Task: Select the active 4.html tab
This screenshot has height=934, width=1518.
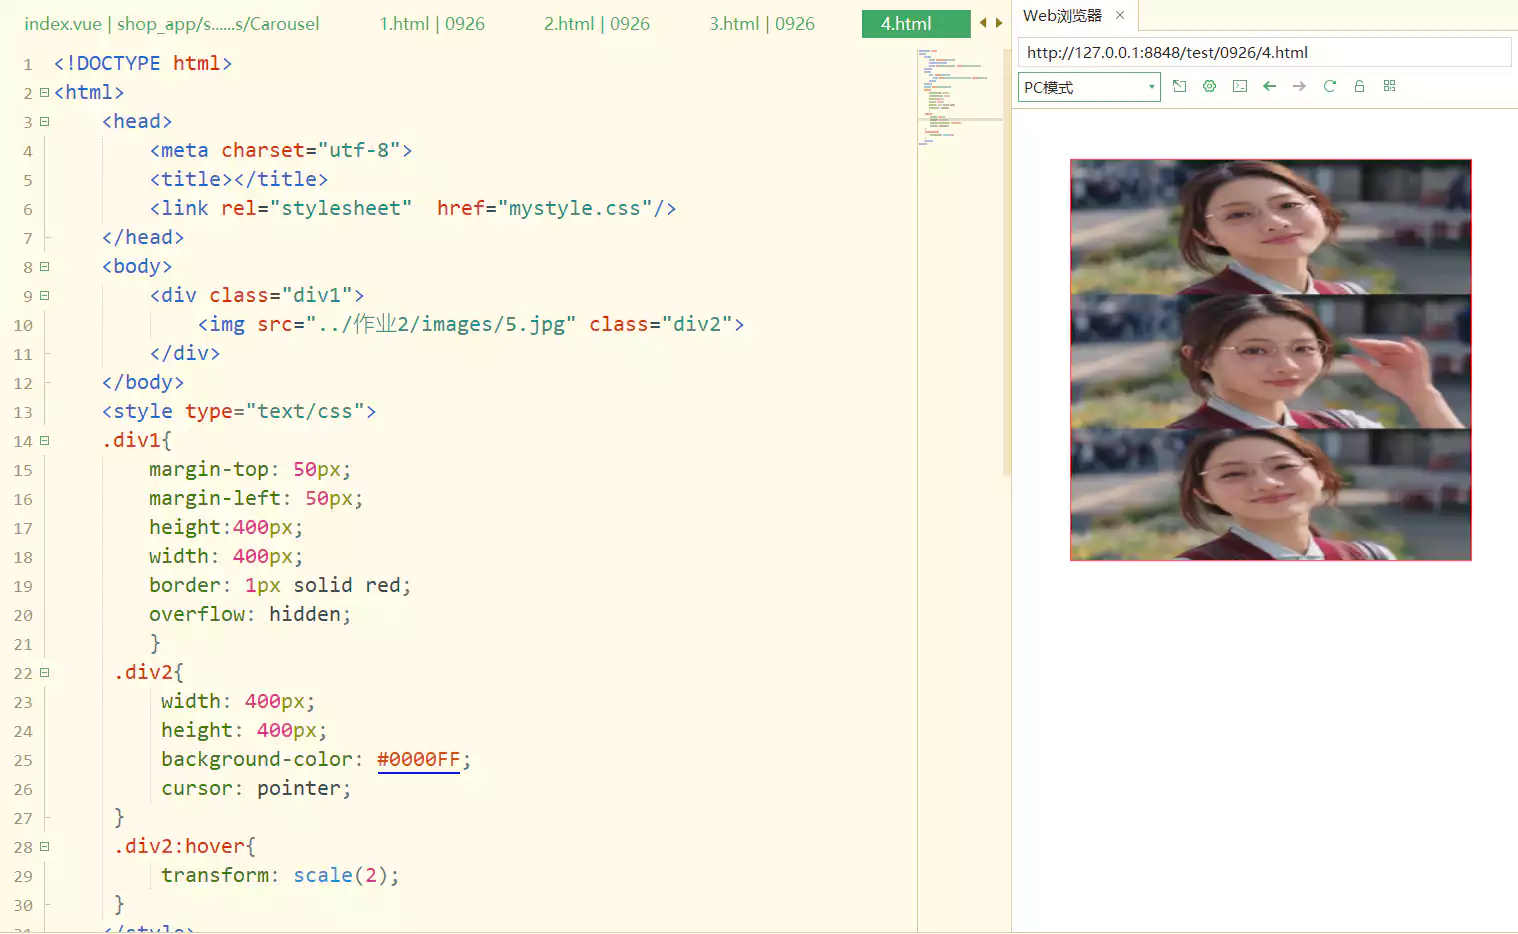Action: pyautogui.click(x=916, y=23)
